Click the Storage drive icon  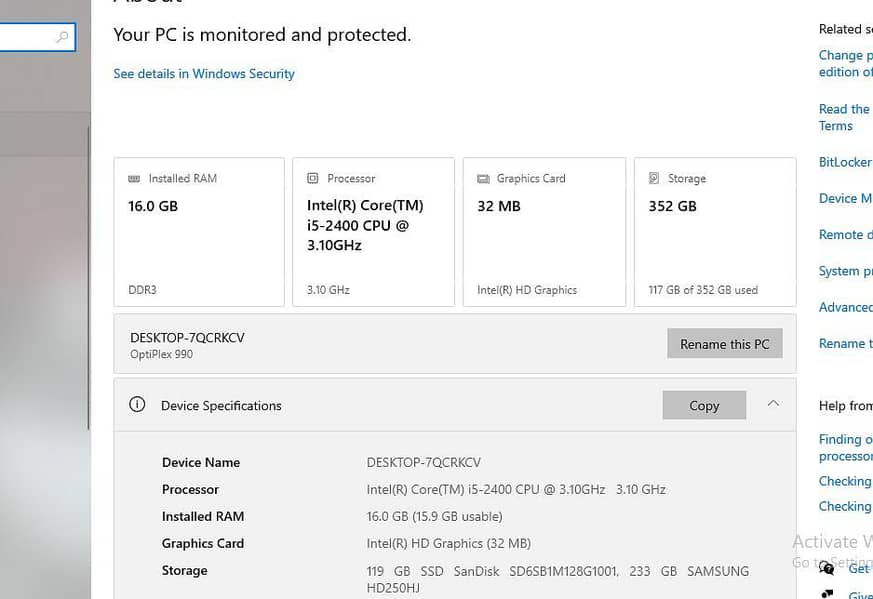(654, 178)
